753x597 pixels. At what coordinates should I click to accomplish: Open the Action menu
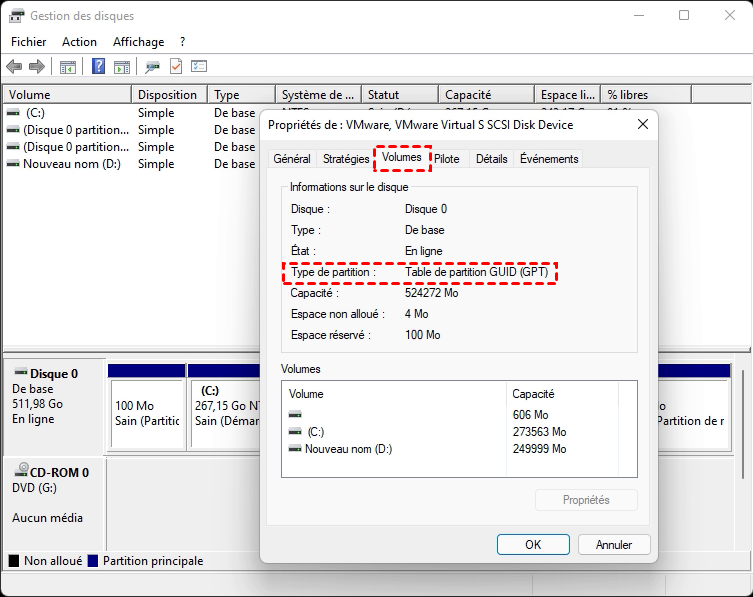coord(79,42)
